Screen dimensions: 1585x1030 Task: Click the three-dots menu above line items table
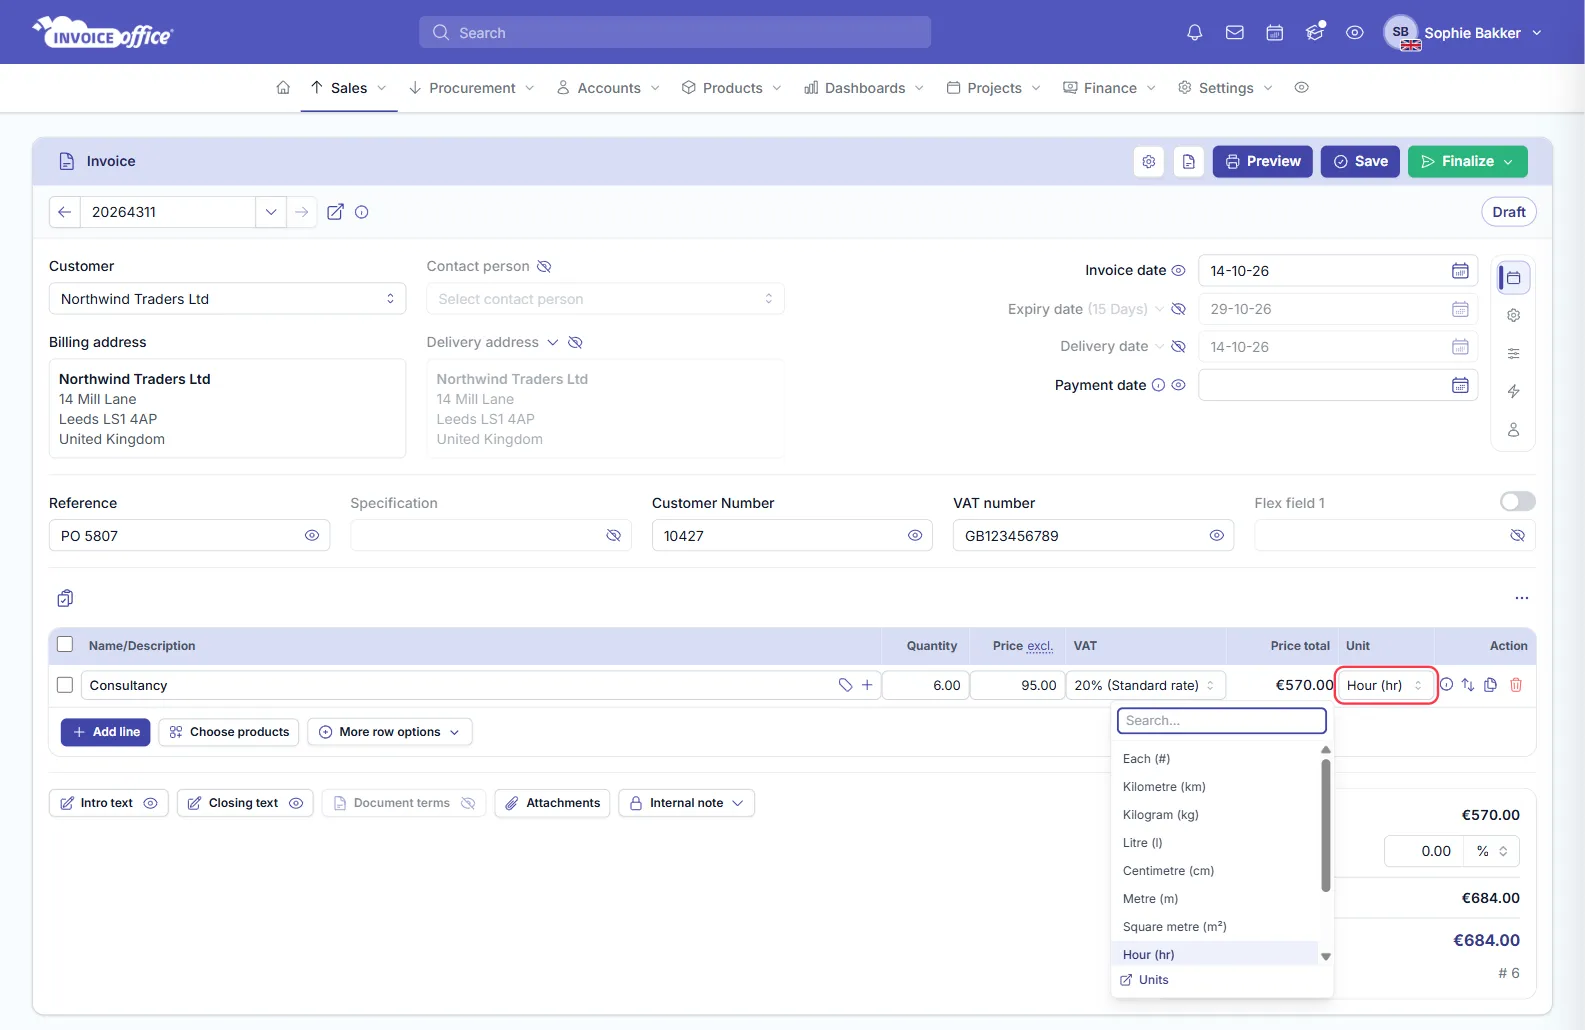[x=1522, y=598]
